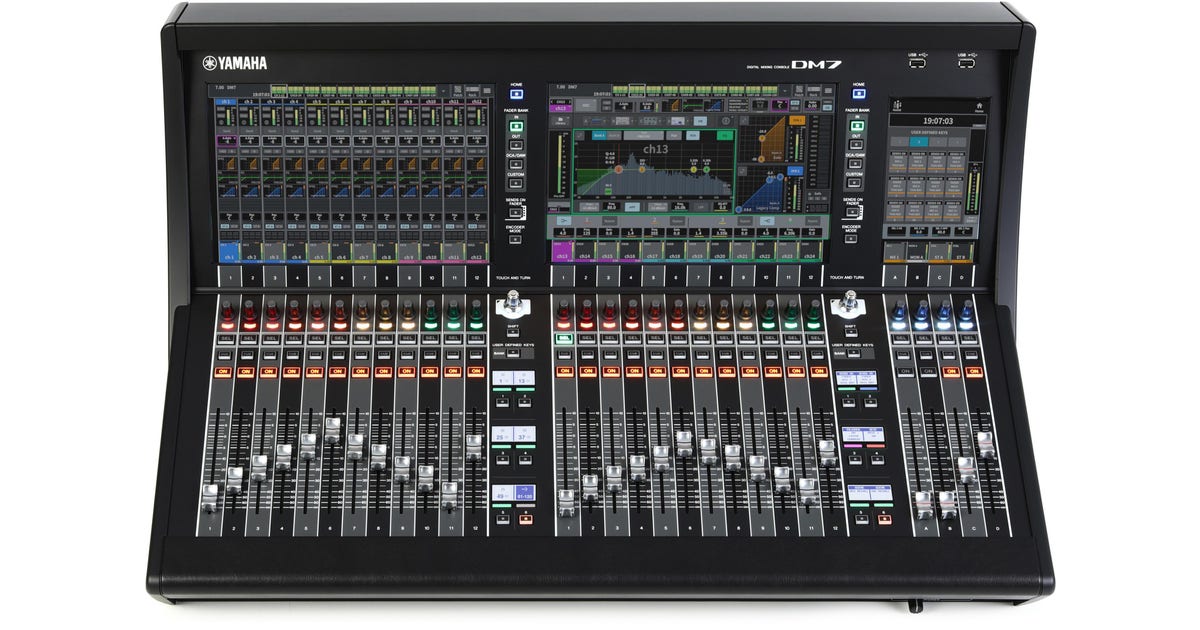The width and height of the screenshot is (1200, 630).
Task: Tap CUE key of master strip C
Action: 949,355
